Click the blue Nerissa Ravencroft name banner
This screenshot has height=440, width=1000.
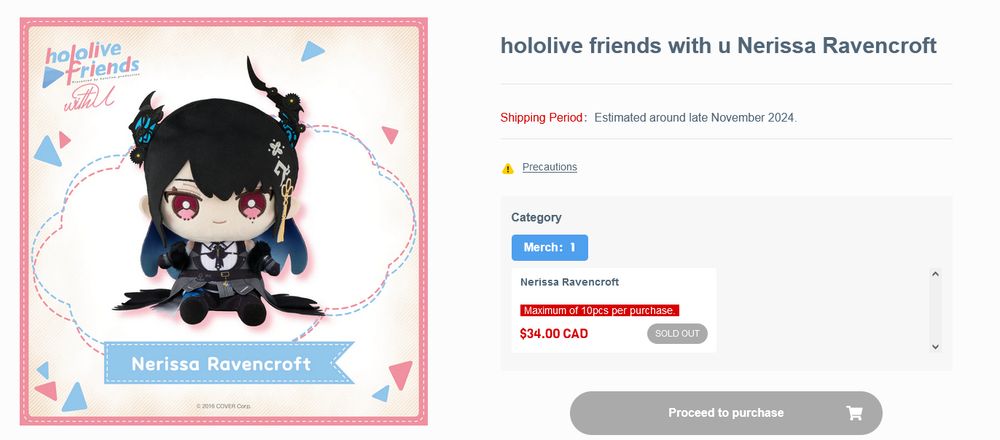[221, 363]
